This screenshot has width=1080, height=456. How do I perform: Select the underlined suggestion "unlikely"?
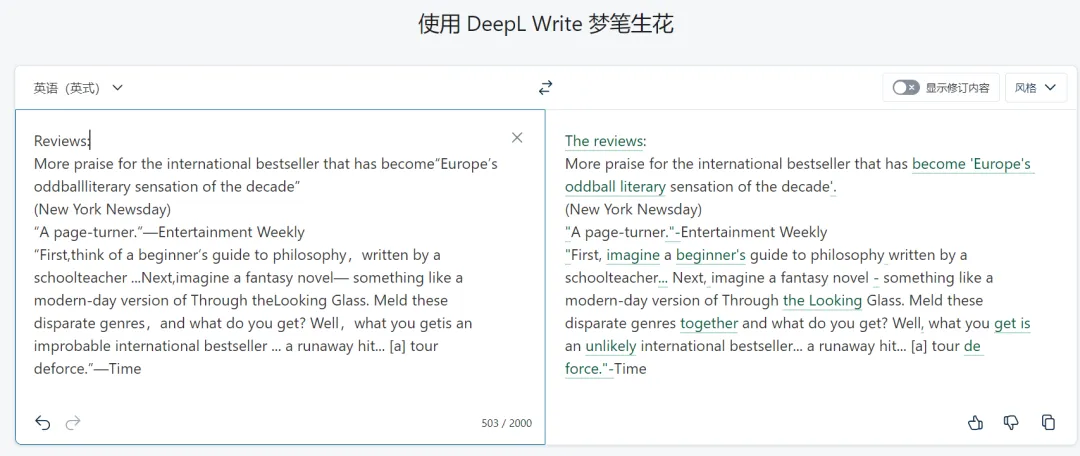tap(610, 346)
